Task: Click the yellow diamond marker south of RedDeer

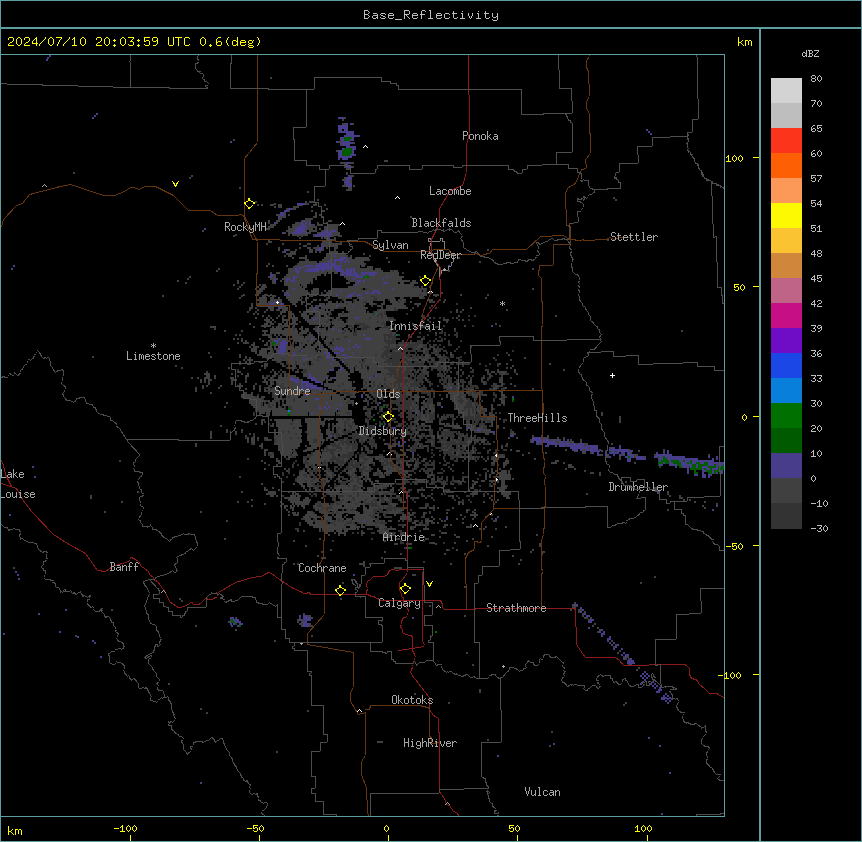Action: [x=426, y=281]
